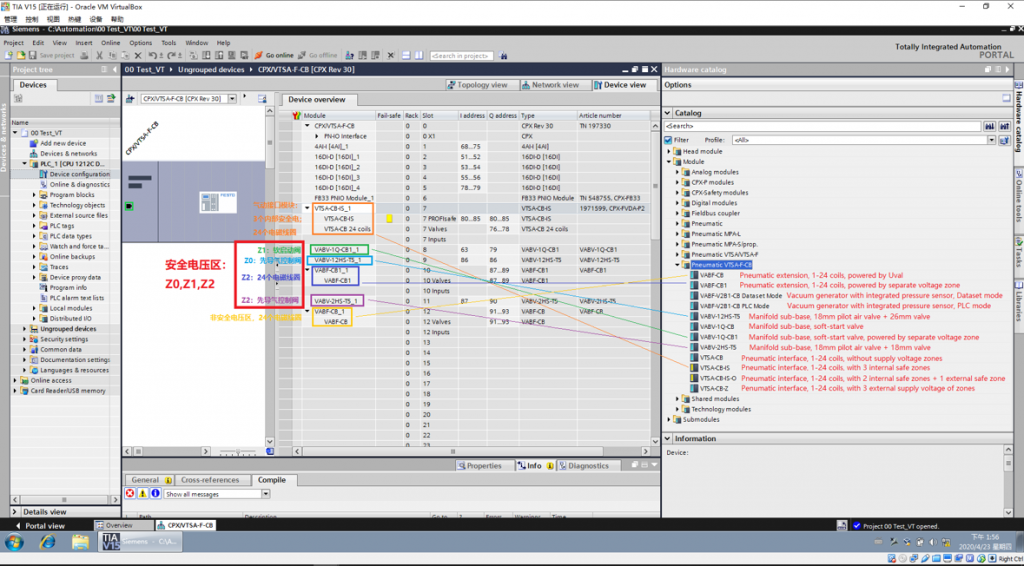
Task: Click the hardware catalog Search field
Action: [822, 126]
